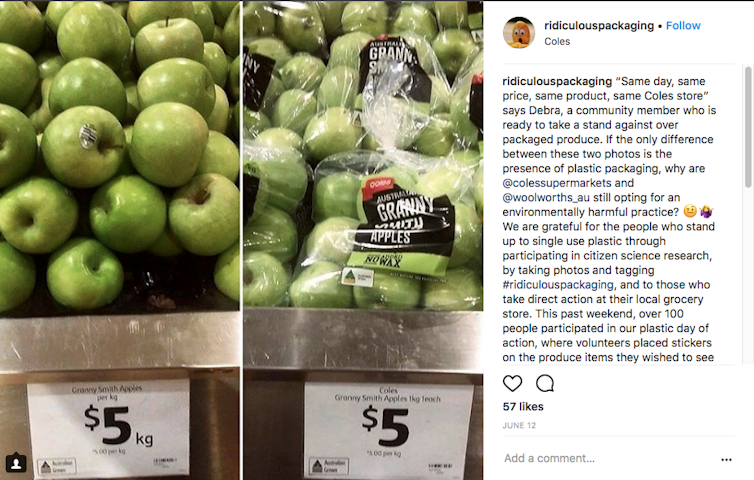This screenshot has width=754, height=480.
Task: Click the caption scrollbar thumb
Action: point(748,127)
